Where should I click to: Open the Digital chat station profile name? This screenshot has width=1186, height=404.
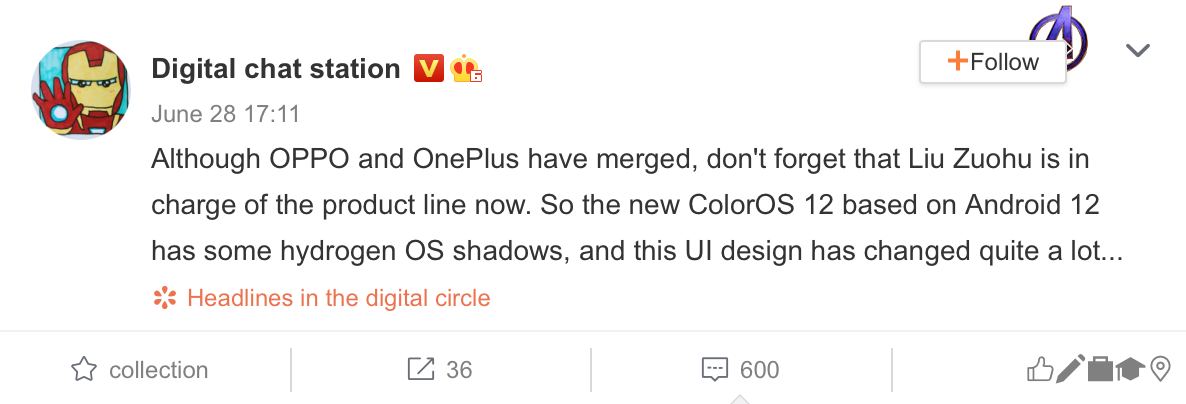[275, 68]
